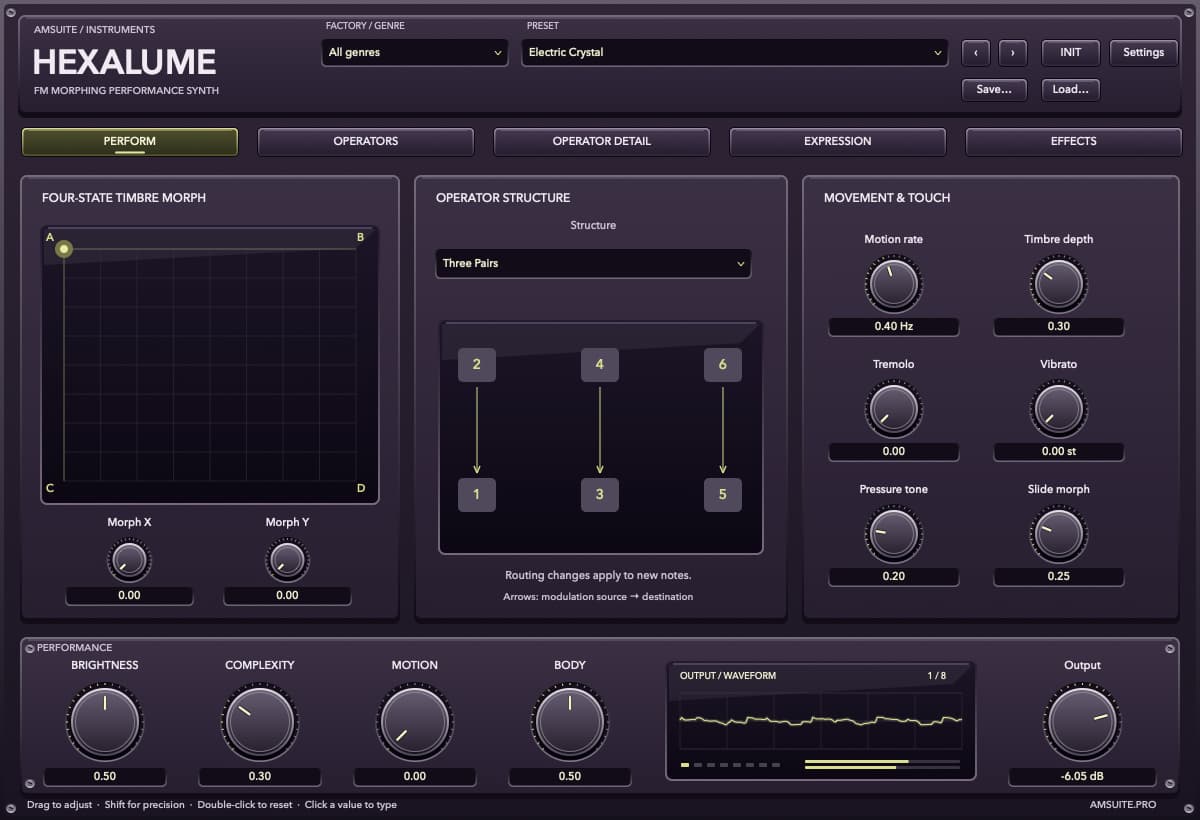Click the Vibrato knob
The width and height of the screenshot is (1200, 820).
1059,408
